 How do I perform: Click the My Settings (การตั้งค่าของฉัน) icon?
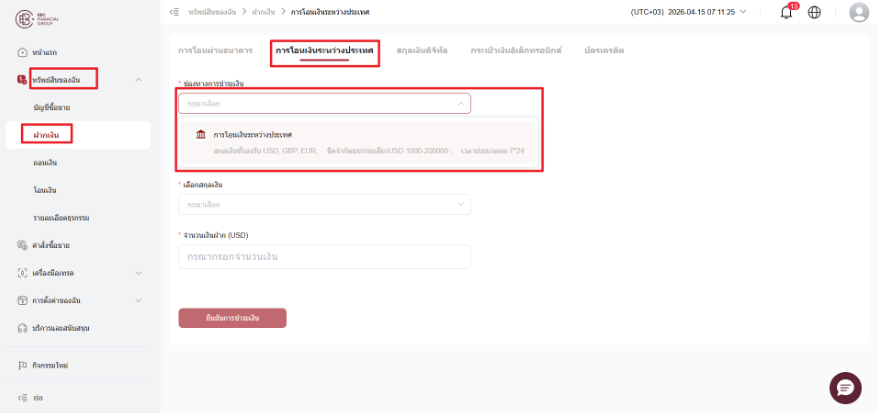click(x=22, y=301)
